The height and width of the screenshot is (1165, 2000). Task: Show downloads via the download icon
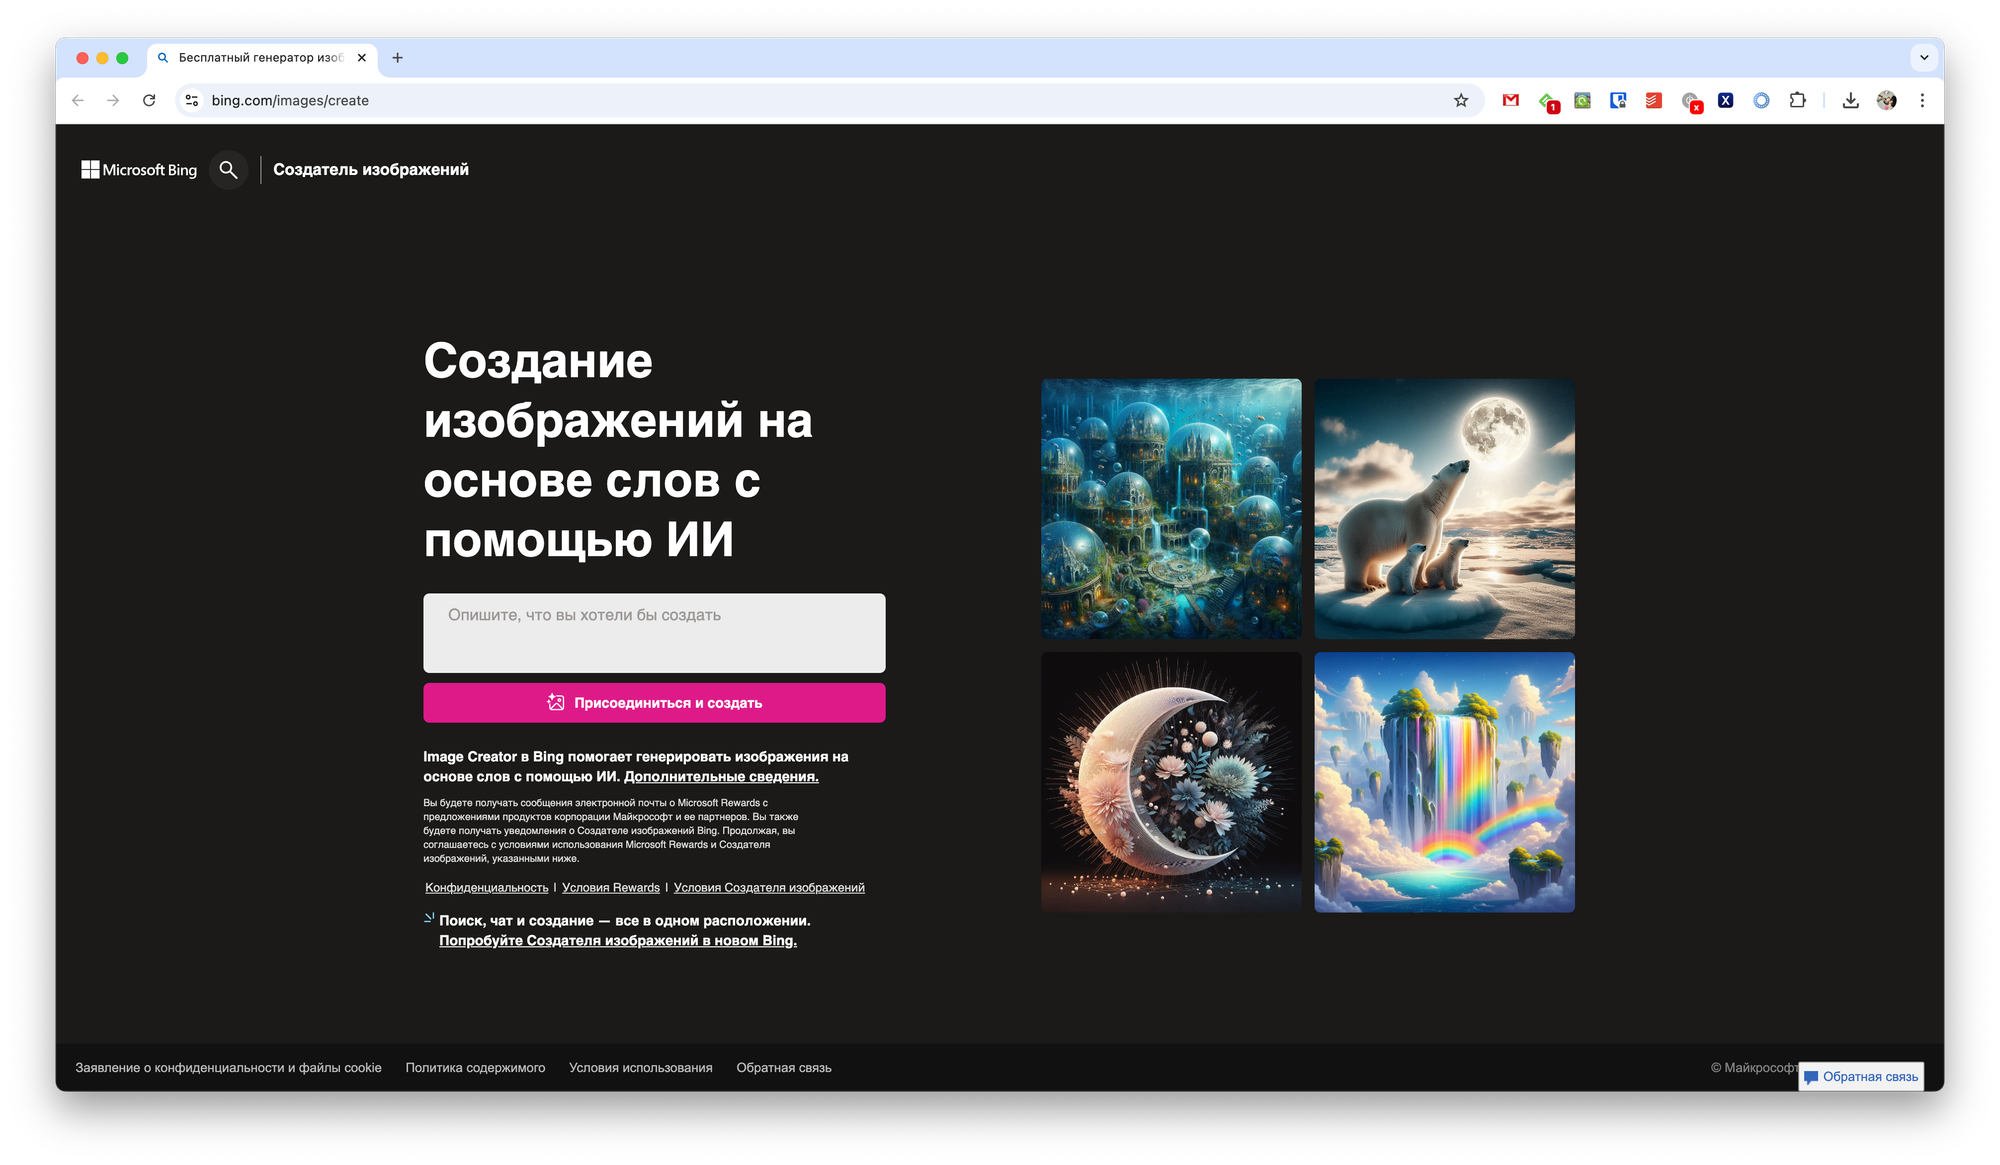[x=1850, y=100]
